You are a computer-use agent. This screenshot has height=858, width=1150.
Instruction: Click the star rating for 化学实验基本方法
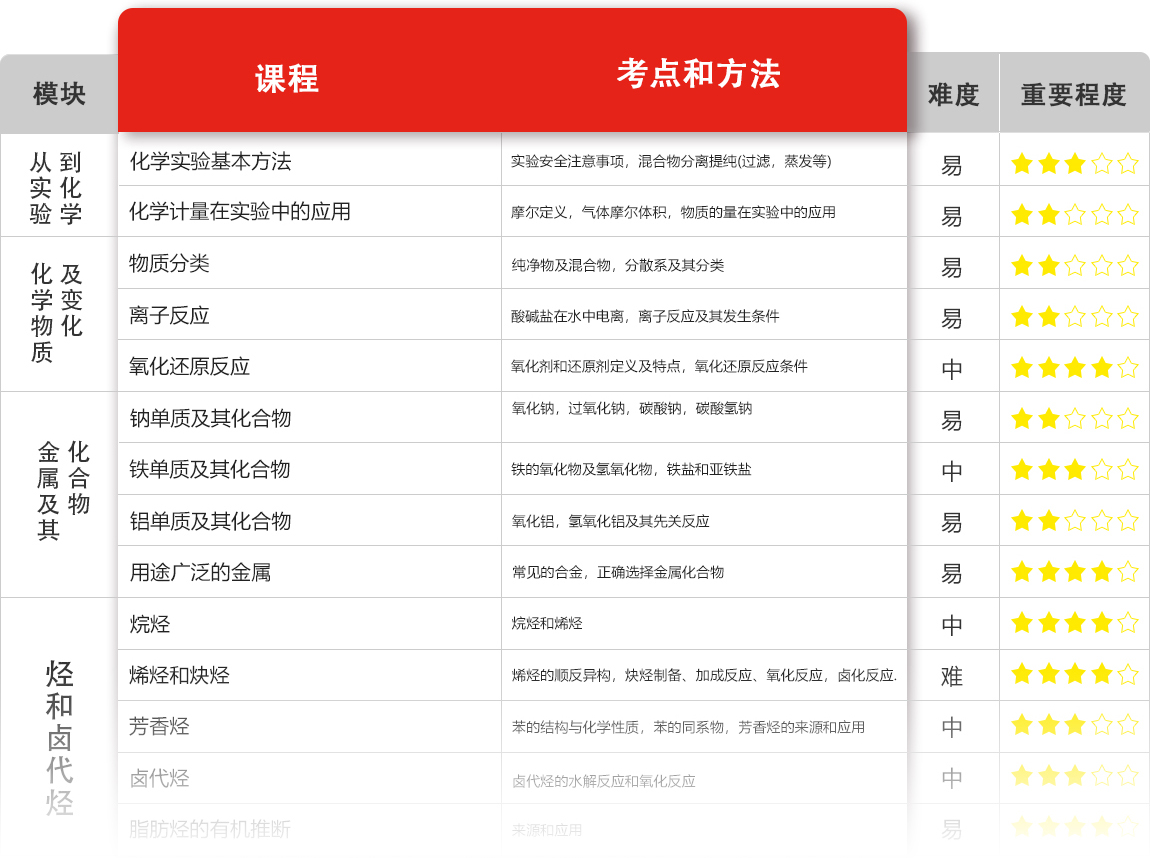click(x=1074, y=163)
